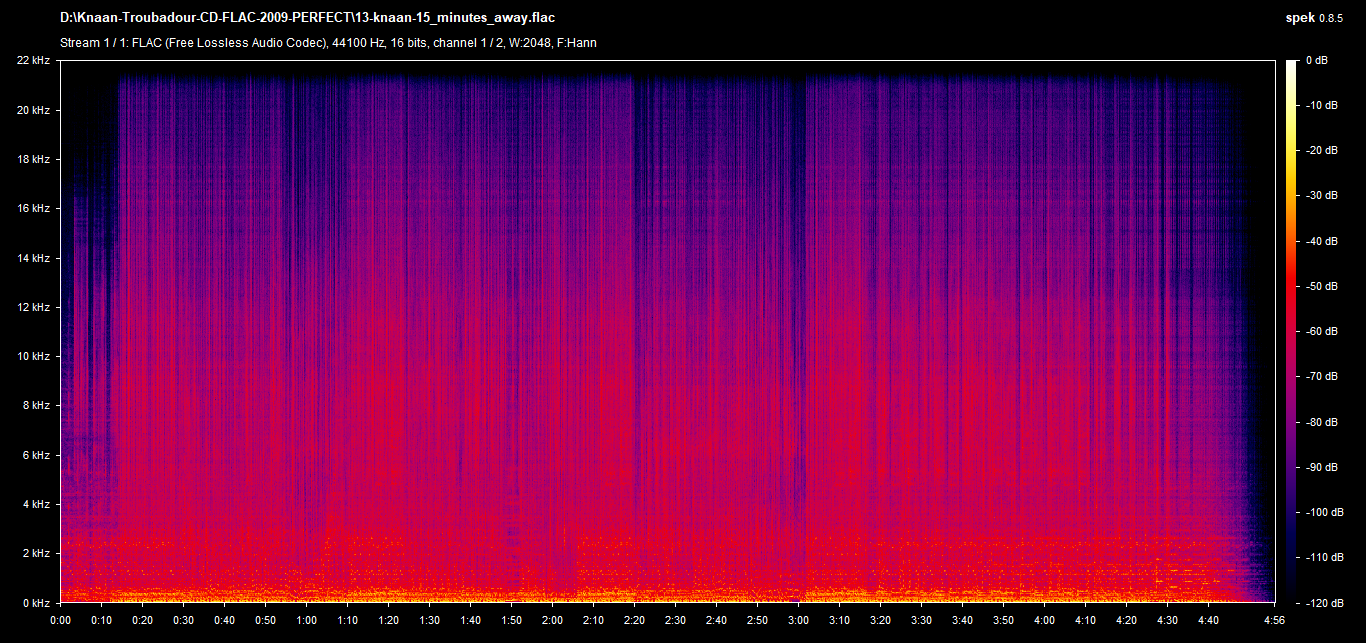The height and width of the screenshot is (643, 1366).
Task: Click the 10 kHz frequency axis label
Action: [x=33, y=357]
